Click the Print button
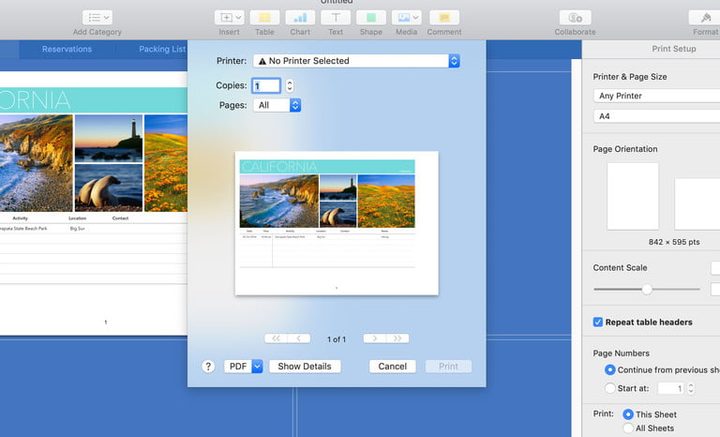This screenshot has height=437, width=720. coord(448,366)
